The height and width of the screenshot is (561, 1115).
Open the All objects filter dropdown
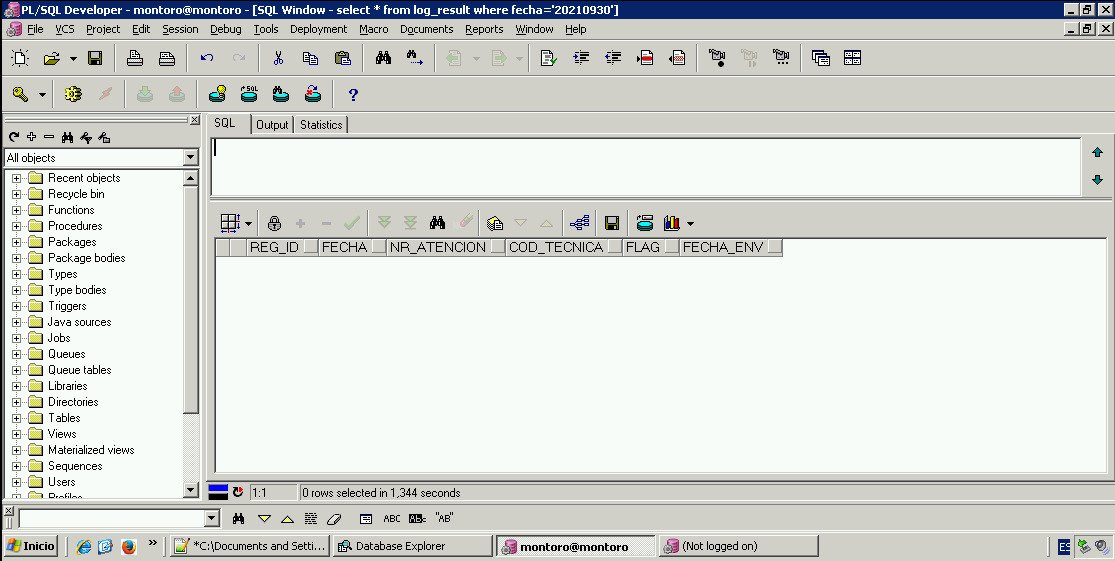click(x=191, y=158)
